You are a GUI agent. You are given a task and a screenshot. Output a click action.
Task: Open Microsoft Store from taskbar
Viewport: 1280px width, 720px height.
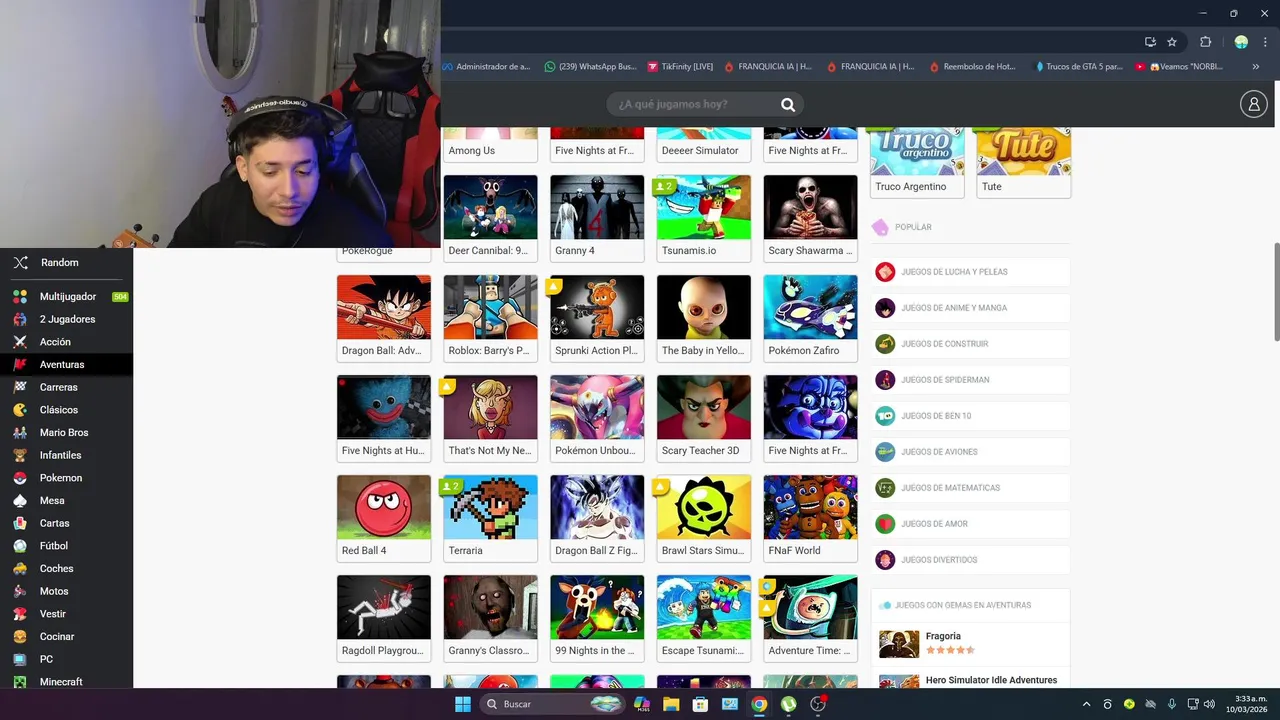[x=700, y=704]
